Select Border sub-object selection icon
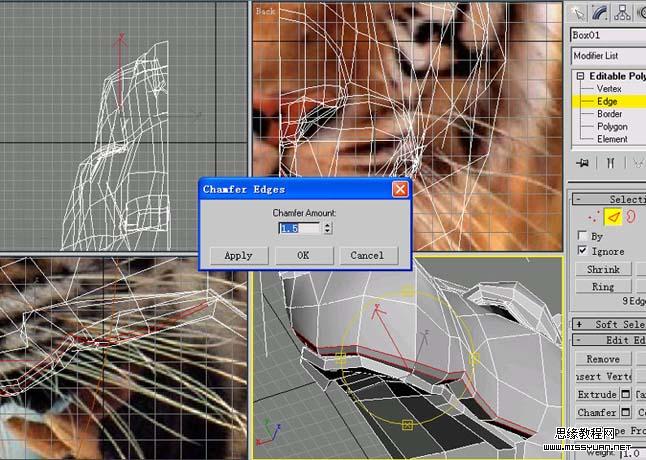 click(631, 217)
